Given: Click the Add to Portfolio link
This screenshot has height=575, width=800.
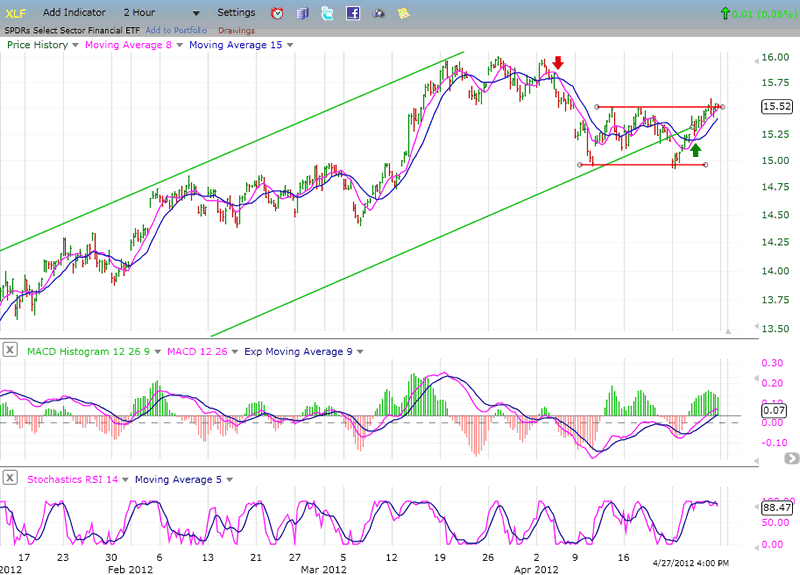Looking at the screenshot, I should pyautogui.click(x=176, y=30).
